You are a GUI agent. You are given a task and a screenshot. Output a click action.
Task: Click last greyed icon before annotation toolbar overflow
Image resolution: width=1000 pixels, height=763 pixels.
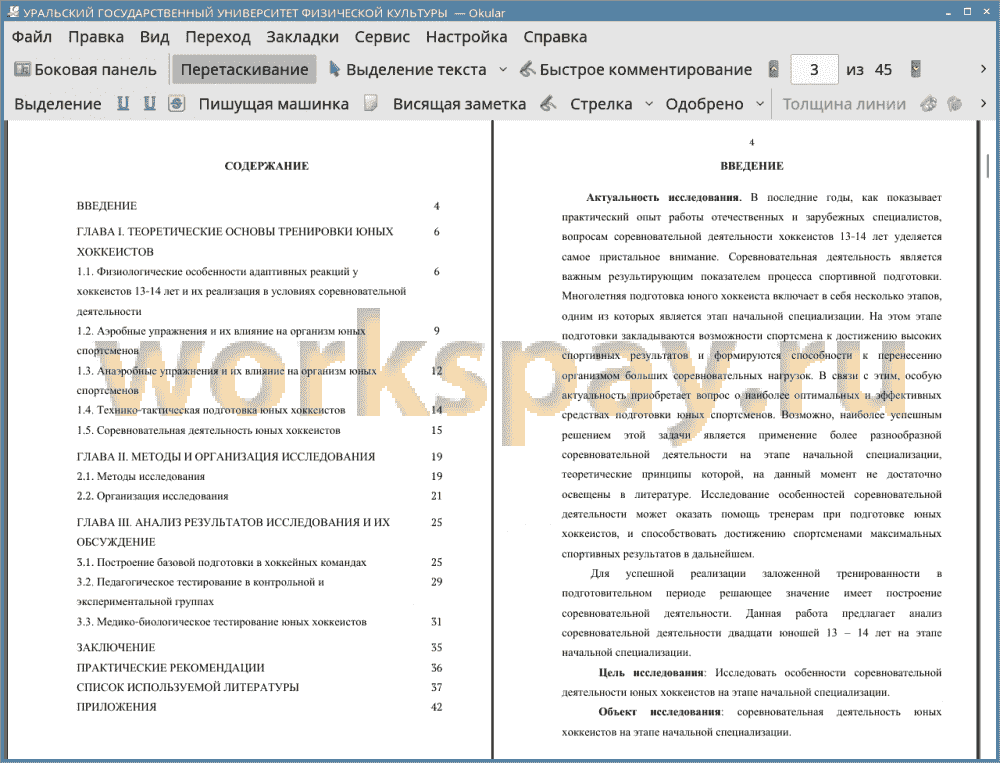(955, 103)
